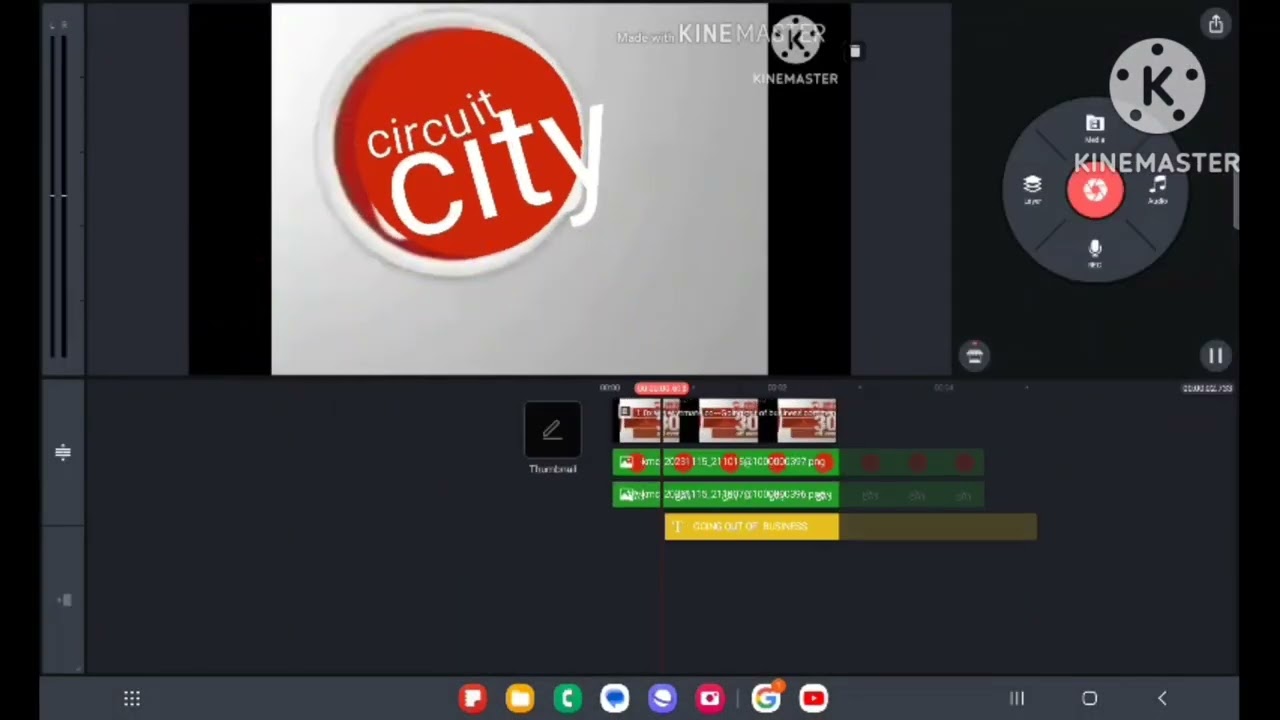The image size is (1280, 720).
Task: Pause the preview playback
Action: (x=1216, y=355)
